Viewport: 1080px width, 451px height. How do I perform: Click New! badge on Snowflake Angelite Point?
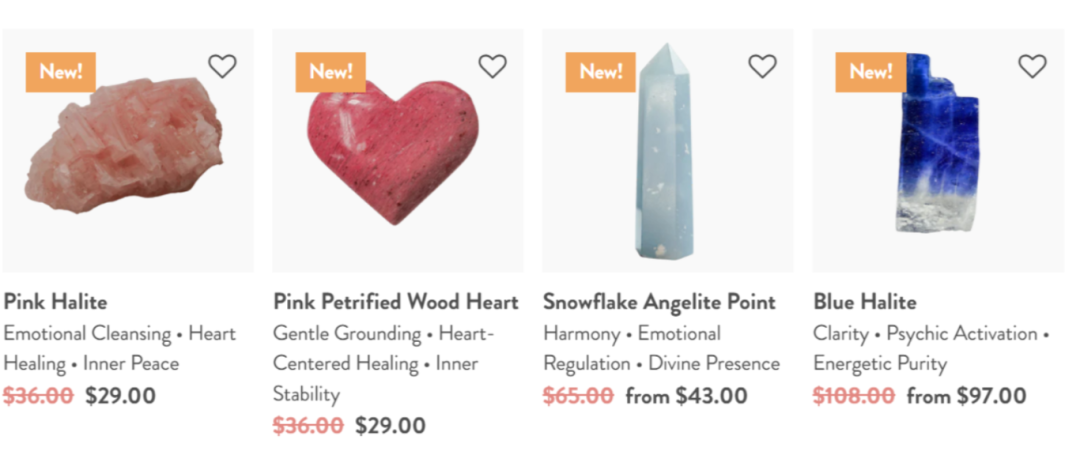tap(601, 72)
